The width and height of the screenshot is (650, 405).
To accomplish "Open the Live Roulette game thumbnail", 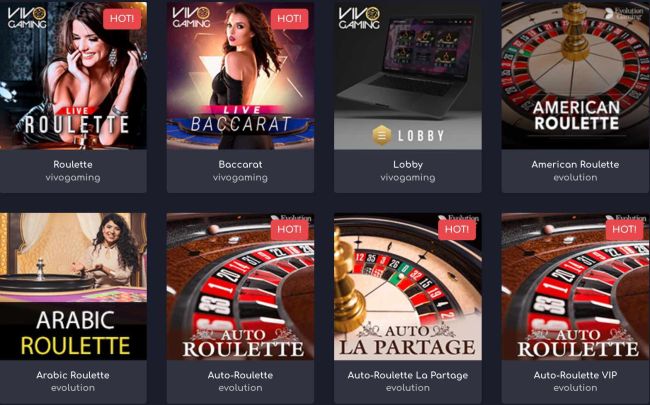I will tap(73, 75).
